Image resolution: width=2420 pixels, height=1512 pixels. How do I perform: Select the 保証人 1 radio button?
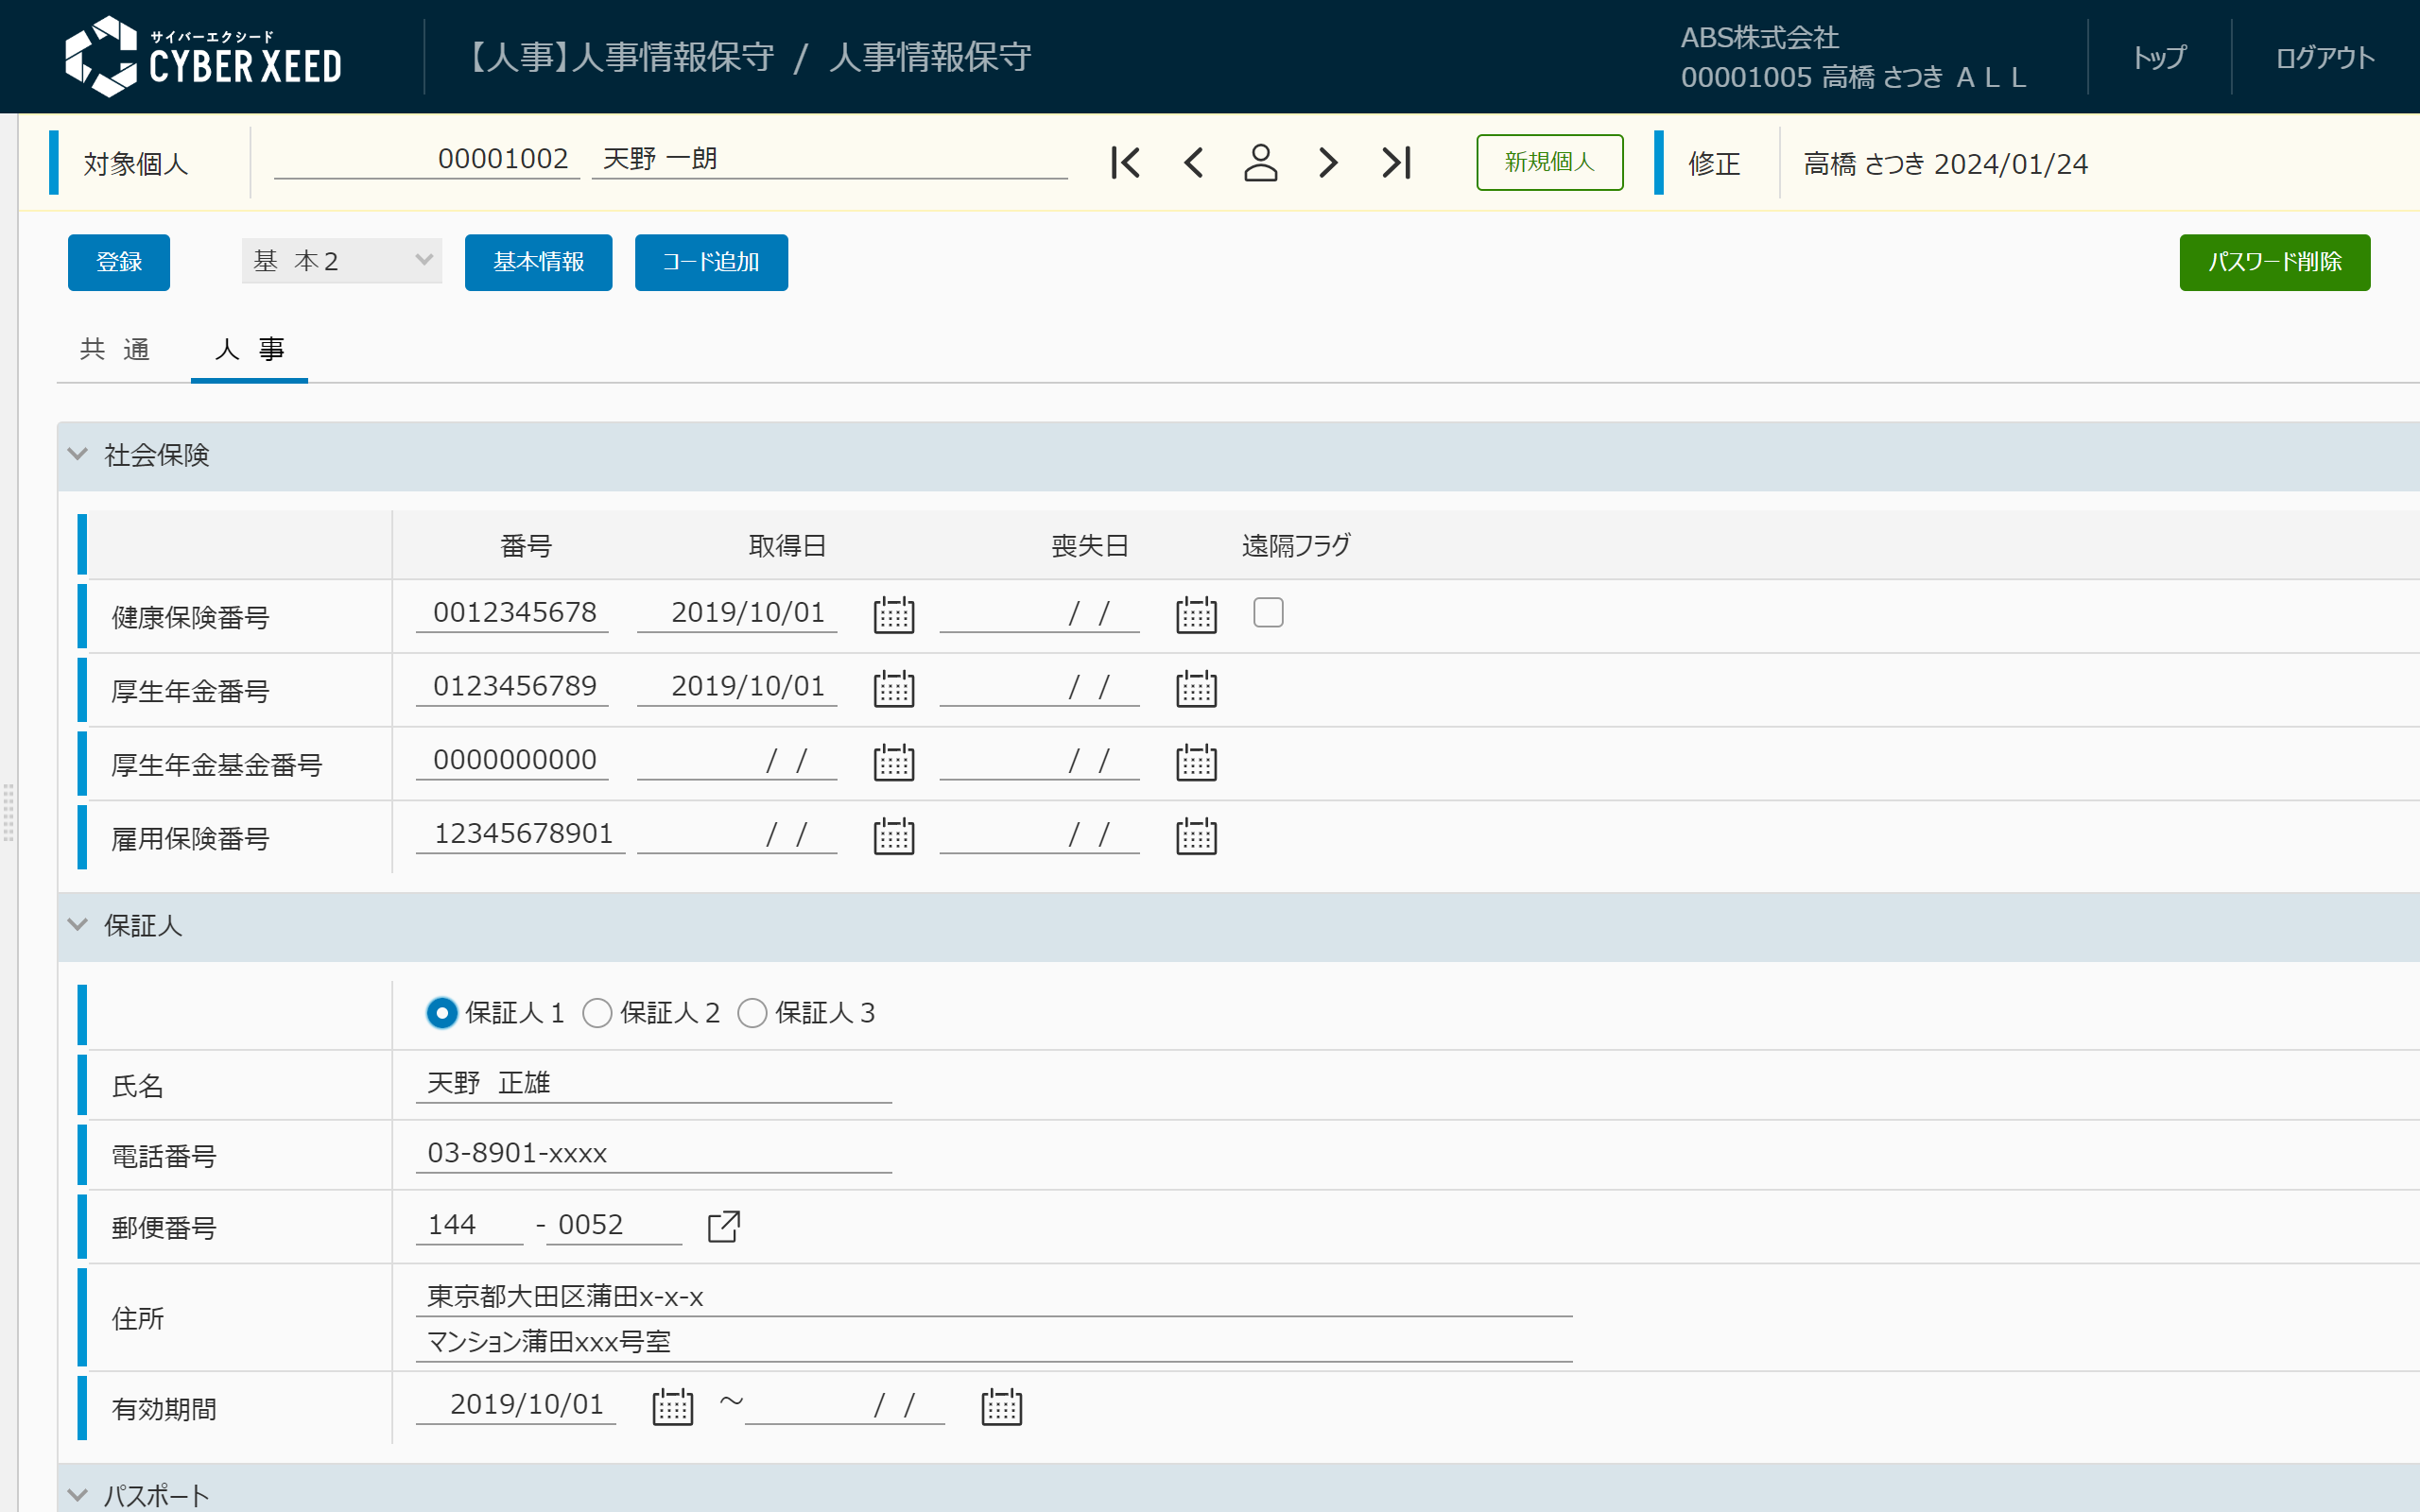click(441, 1013)
